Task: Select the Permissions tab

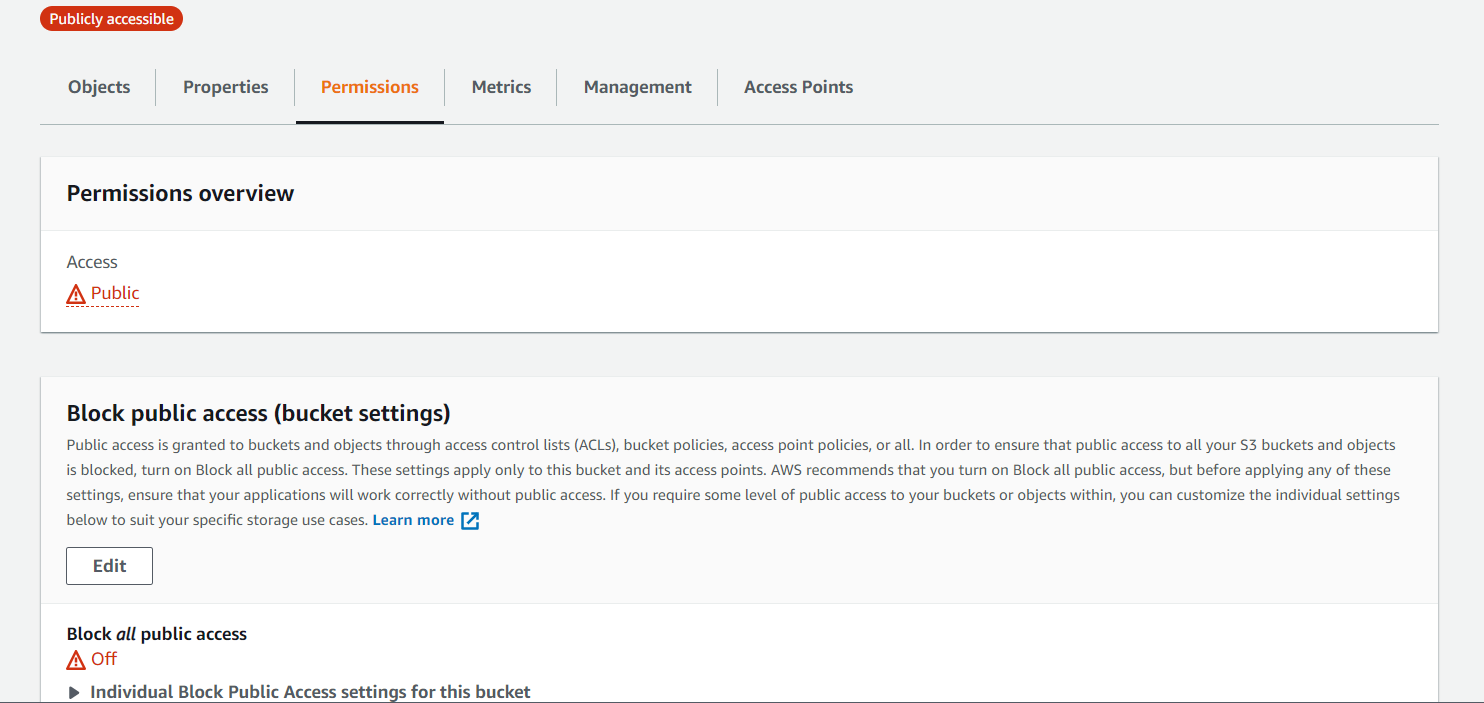Action: tap(369, 87)
